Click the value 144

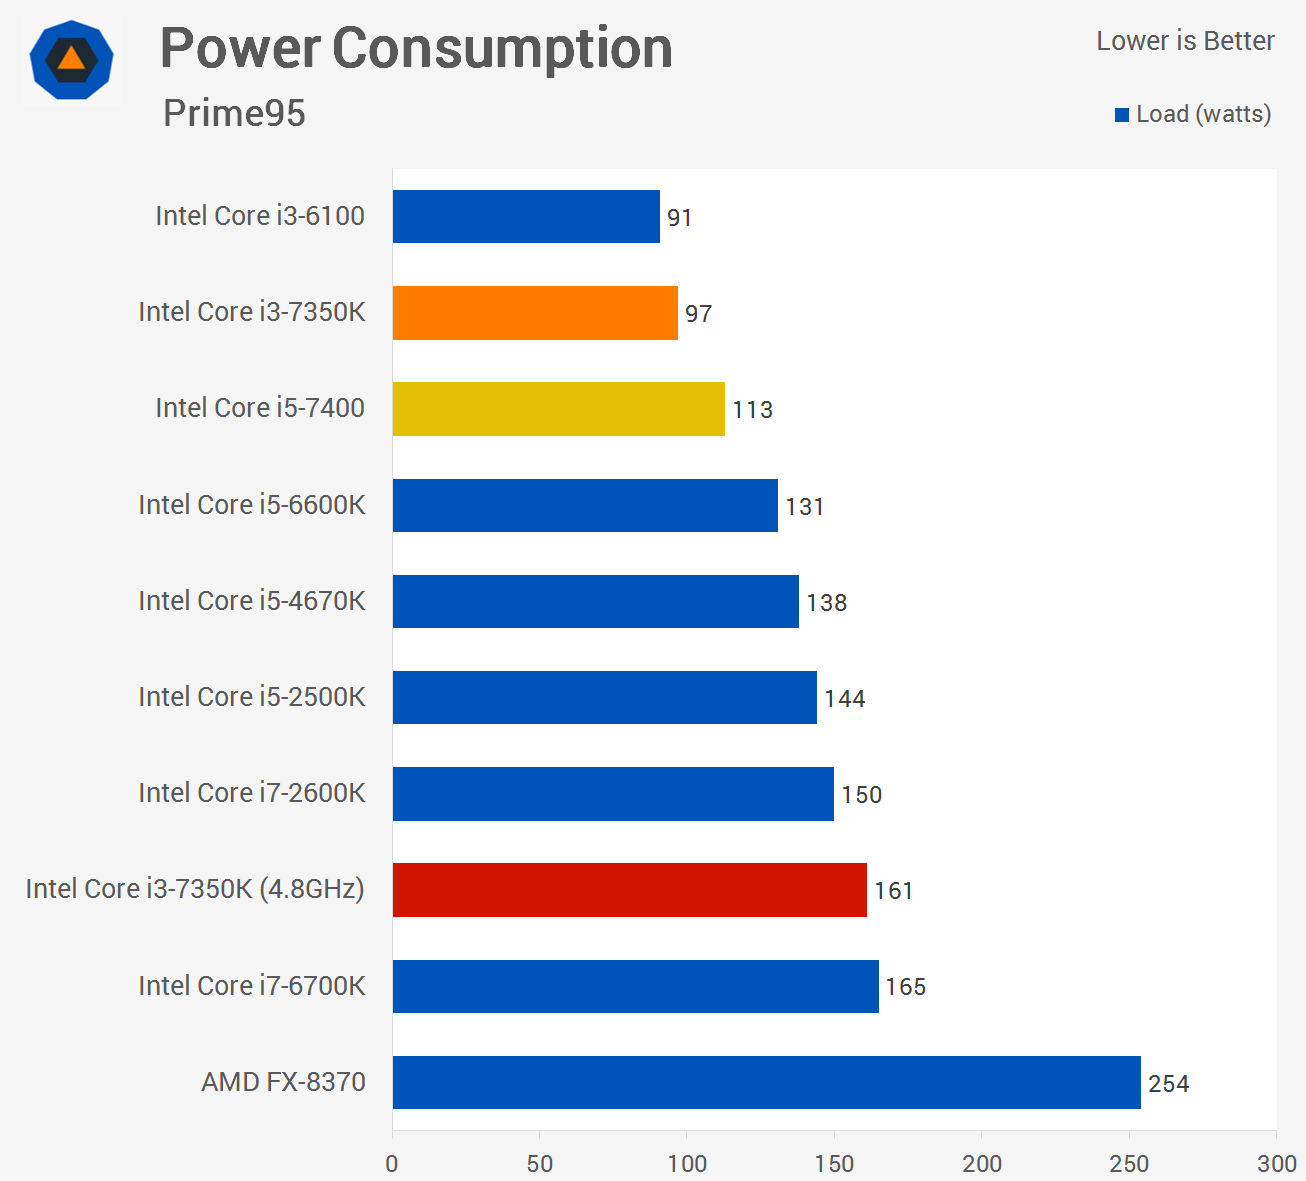(x=845, y=699)
